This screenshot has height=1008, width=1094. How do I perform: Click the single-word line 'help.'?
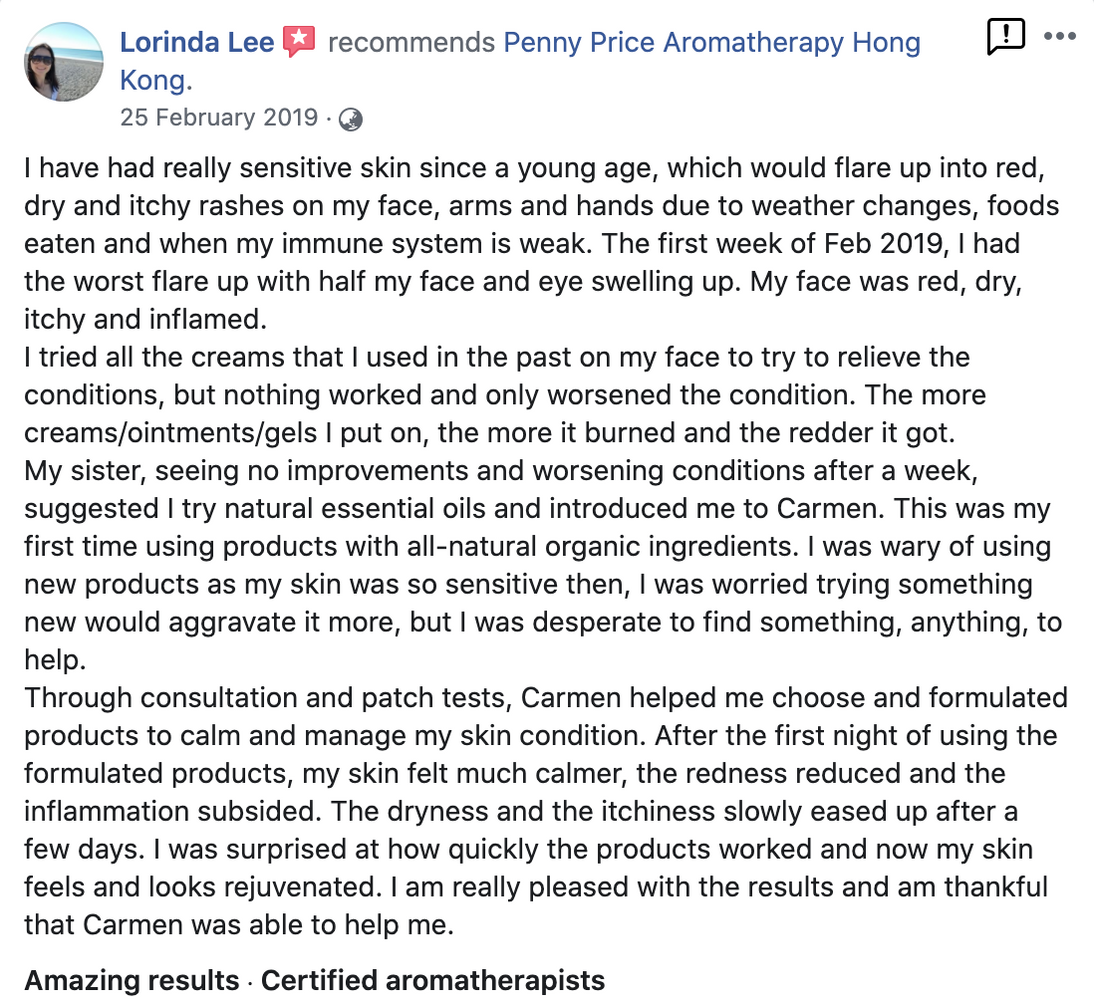(55, 660)
